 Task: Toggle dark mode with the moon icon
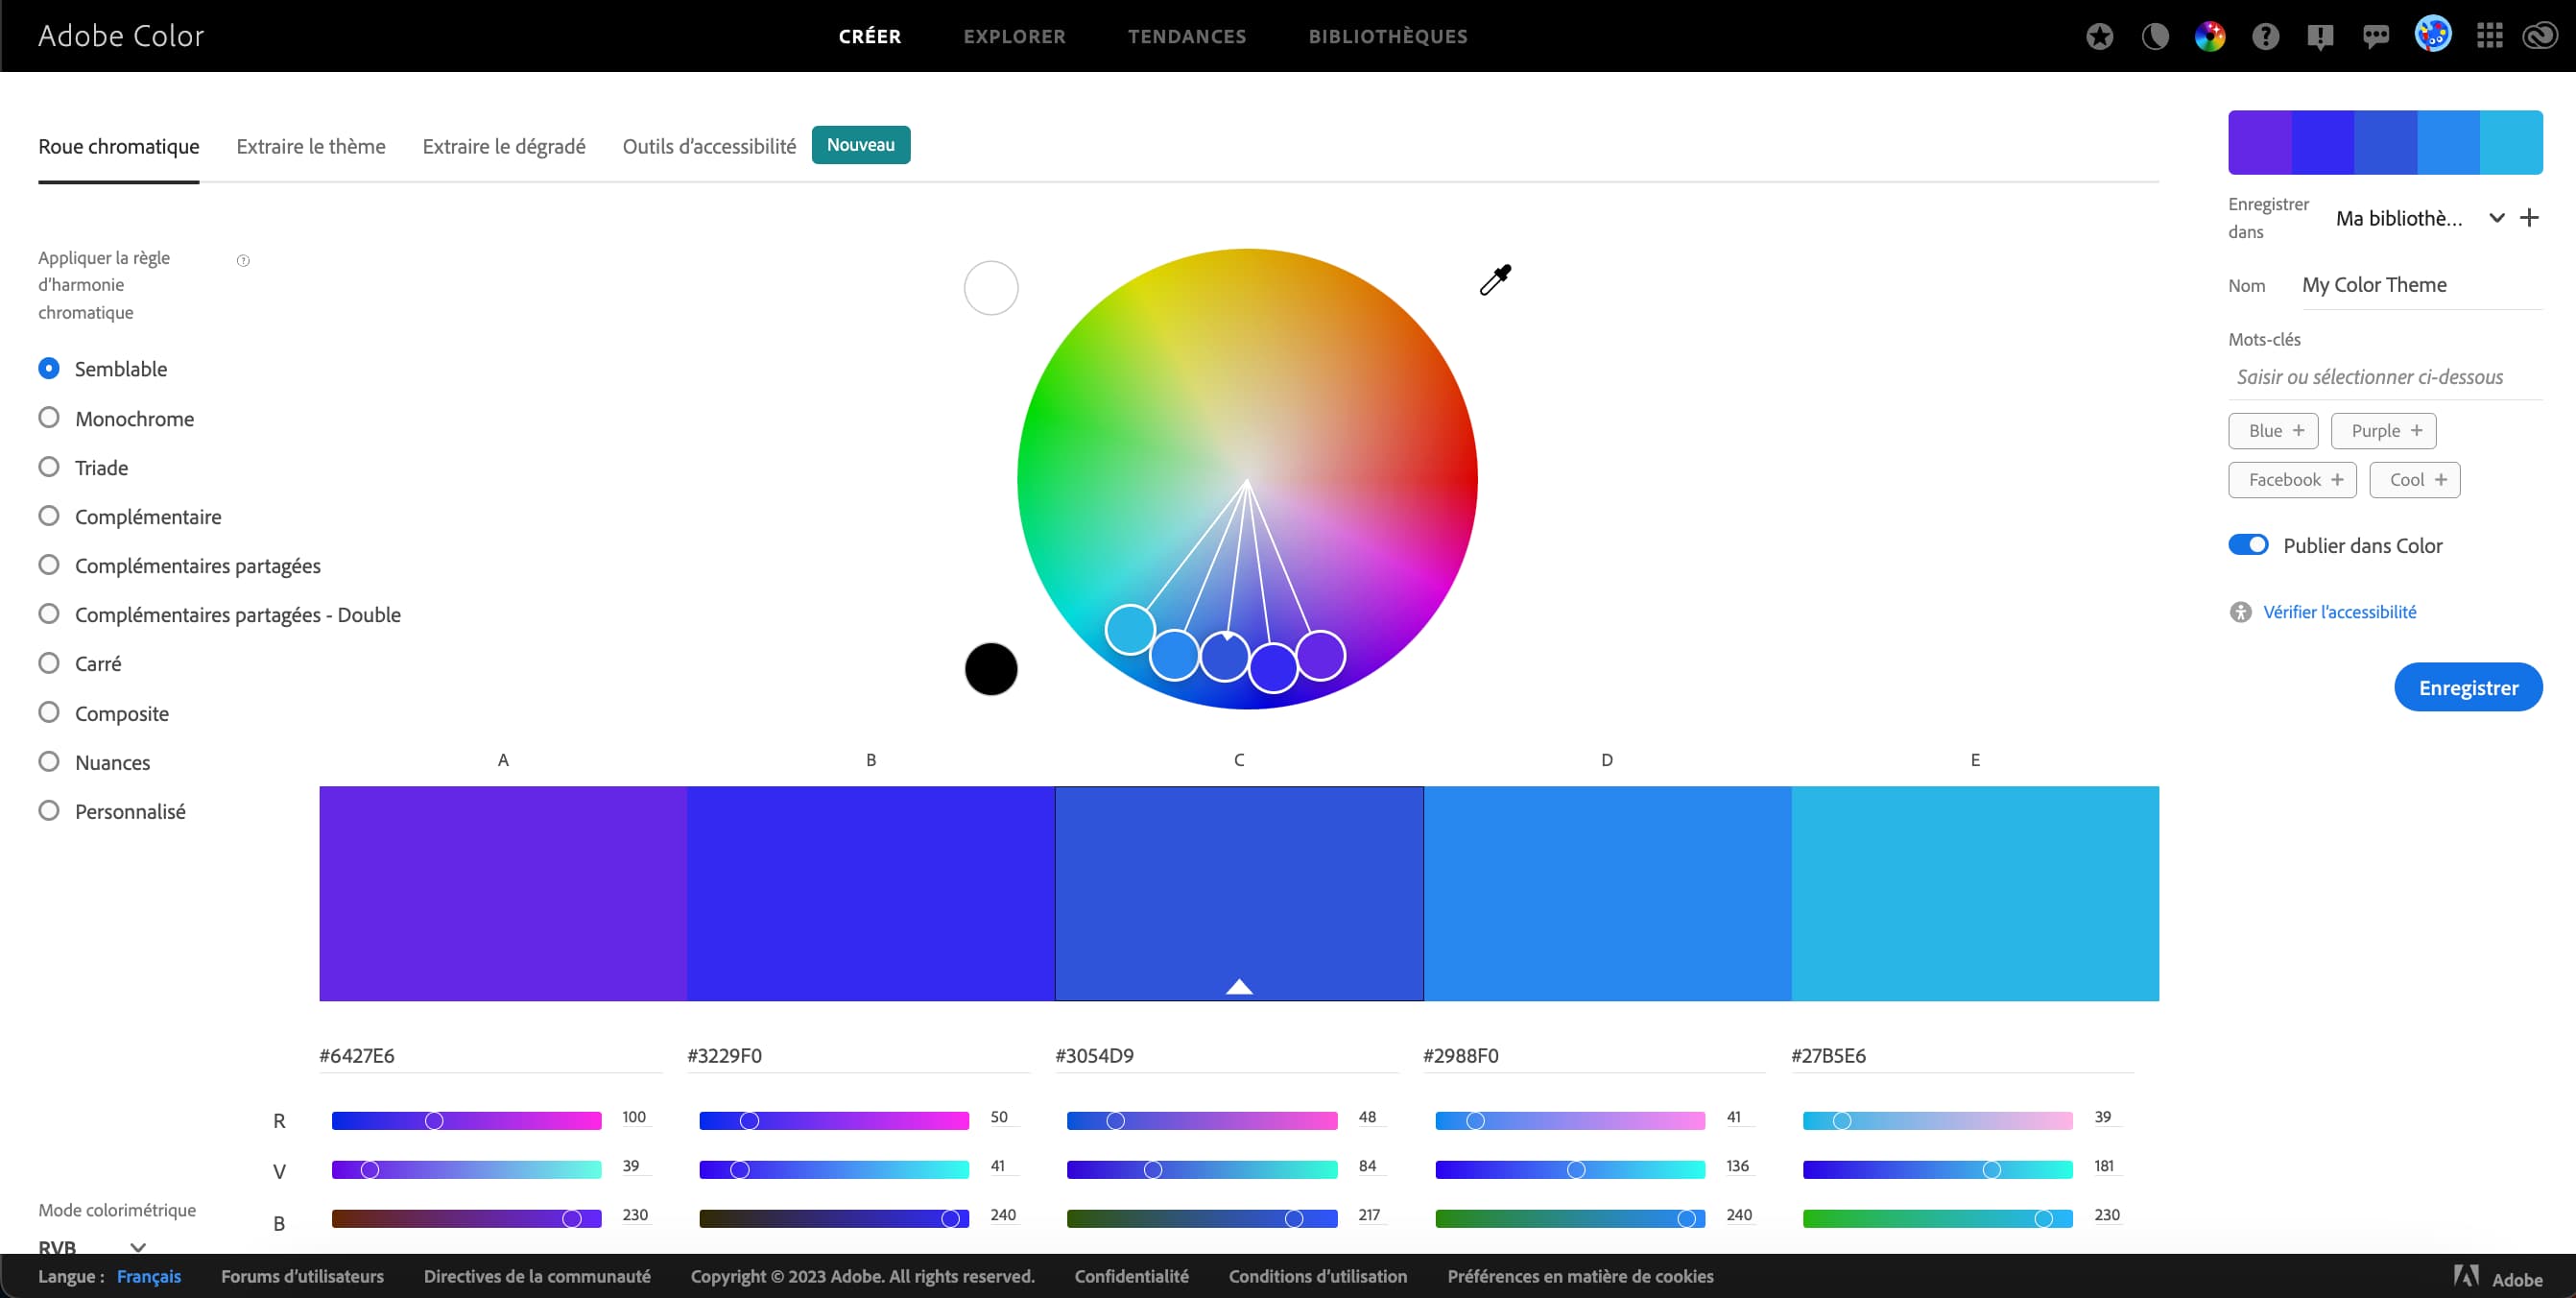(x=2155, y=37)
